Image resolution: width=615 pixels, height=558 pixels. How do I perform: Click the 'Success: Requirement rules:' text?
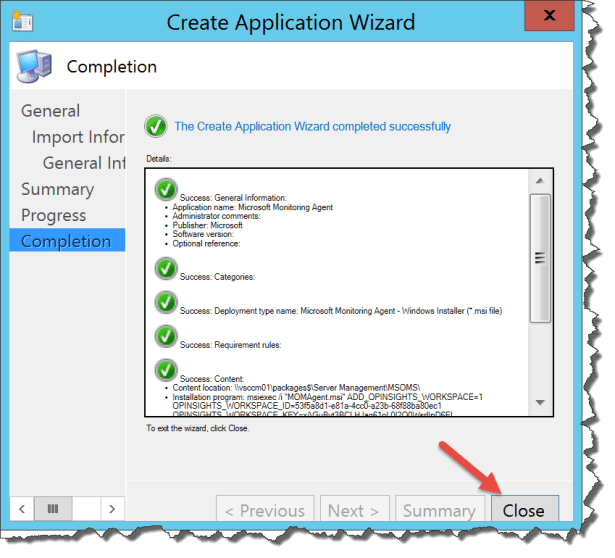tap(231, 345)
